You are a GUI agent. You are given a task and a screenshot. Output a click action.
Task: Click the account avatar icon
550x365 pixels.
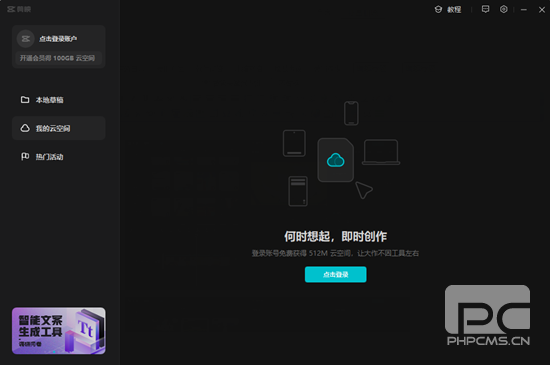(x=26, y=39)
